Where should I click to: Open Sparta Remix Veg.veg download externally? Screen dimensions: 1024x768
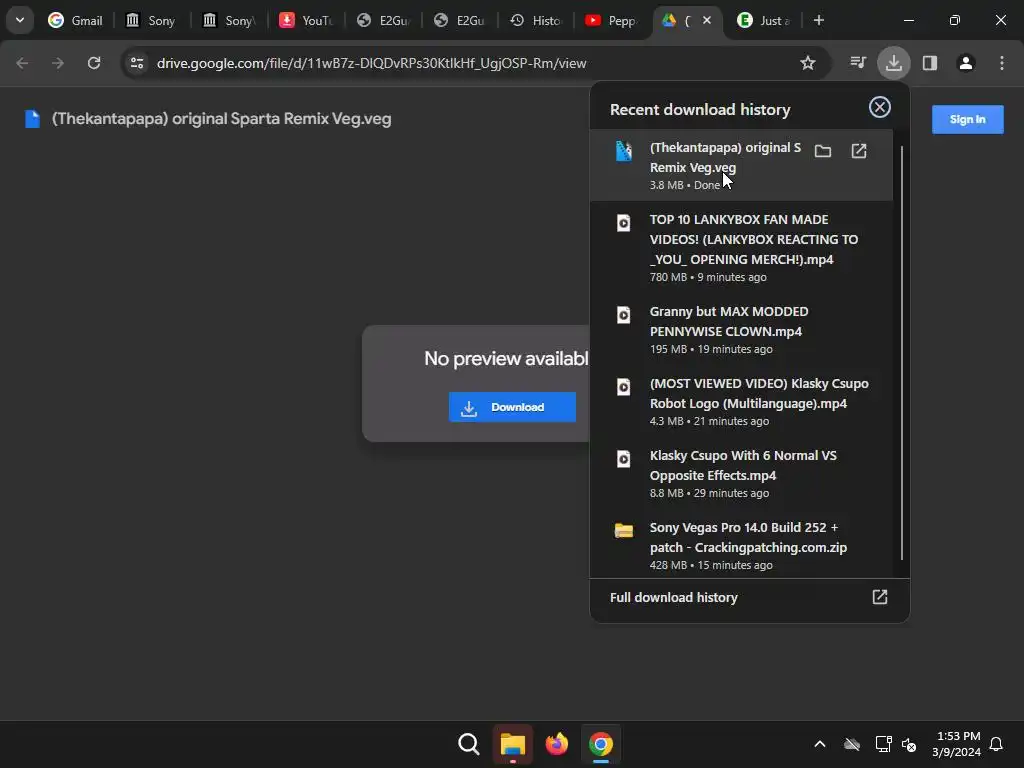coord(859,152)
